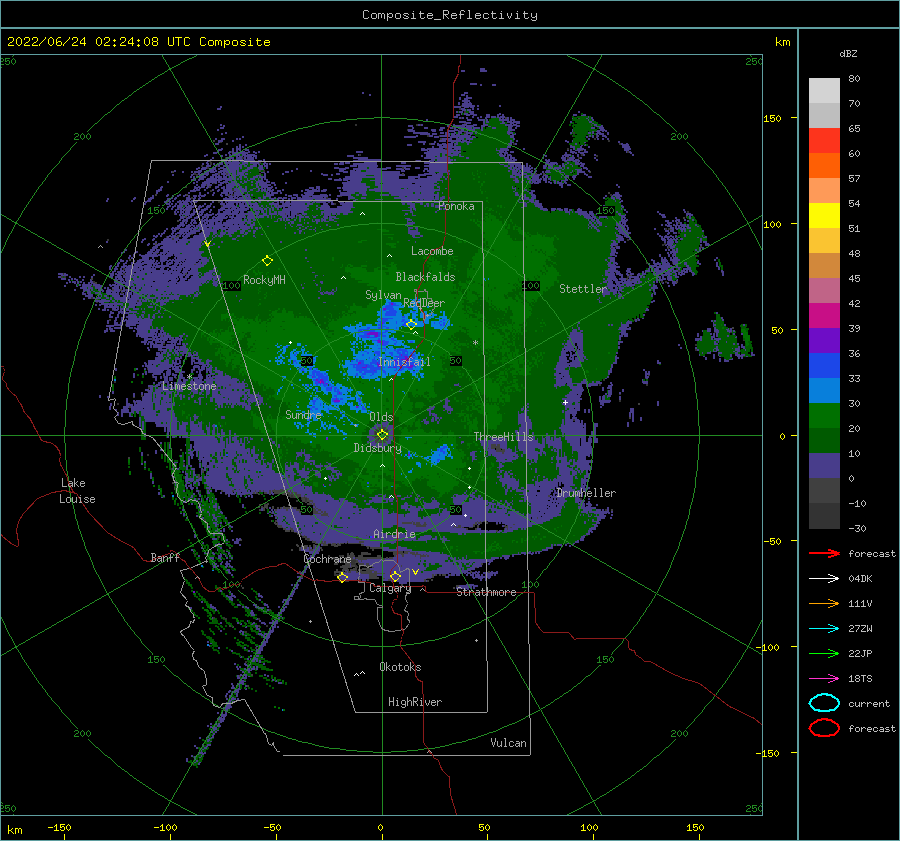Click the current legend label text

pyautogui.click(x=869, y=703)
